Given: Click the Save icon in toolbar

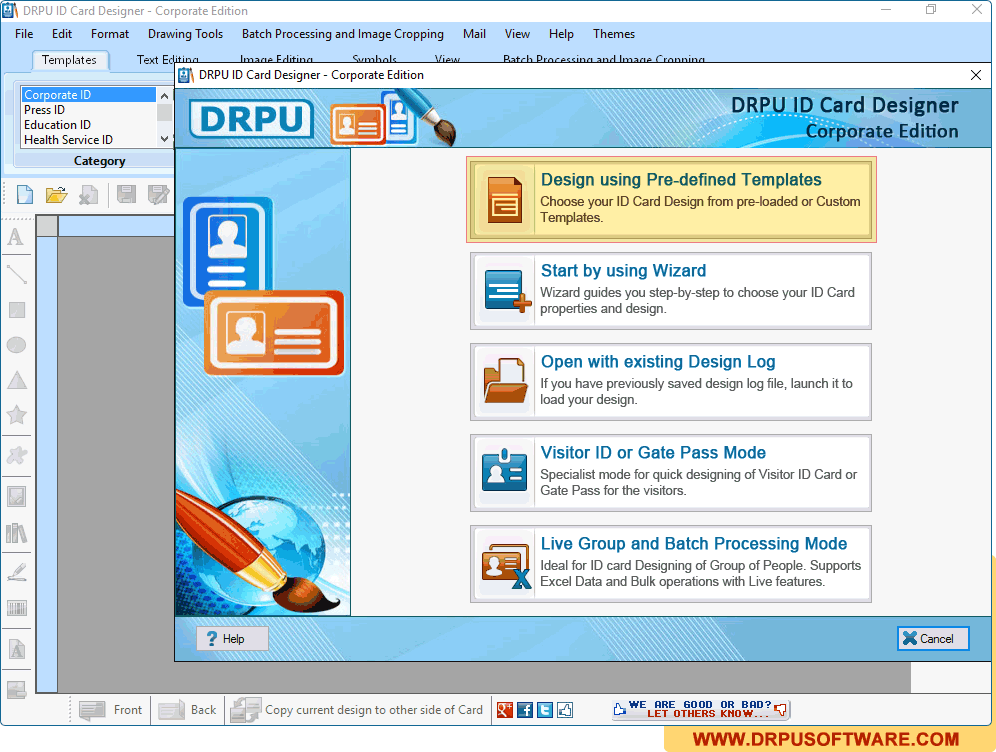Looking at the screenshot, I should click(126, 194).
